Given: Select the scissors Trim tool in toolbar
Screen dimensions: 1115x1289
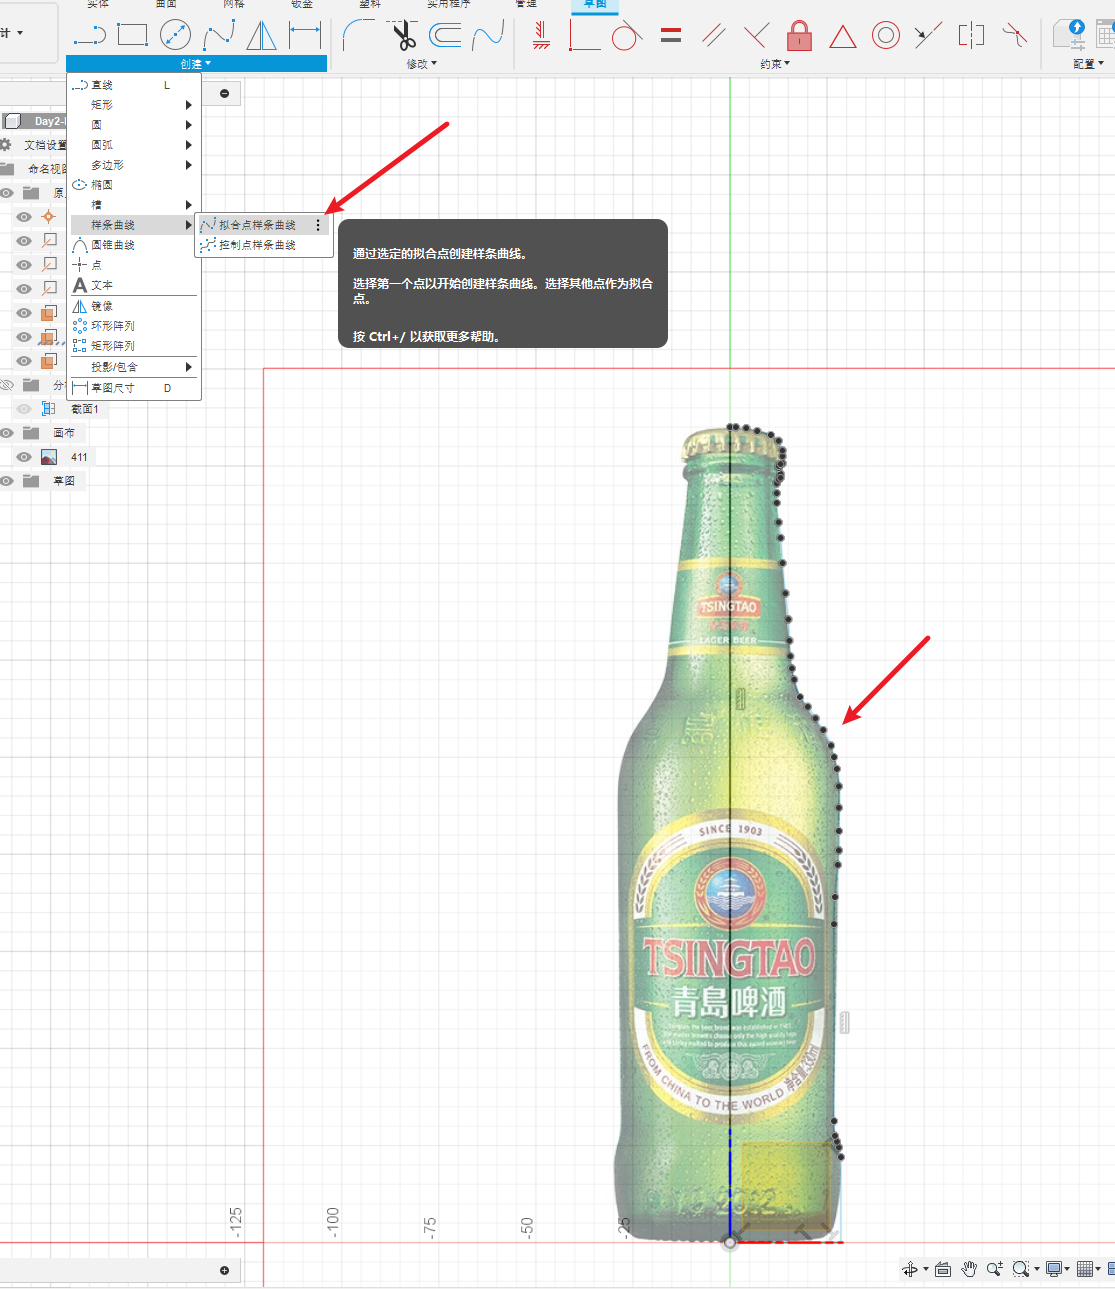Looking at the screenshot, I should click(x=403, y=36).
